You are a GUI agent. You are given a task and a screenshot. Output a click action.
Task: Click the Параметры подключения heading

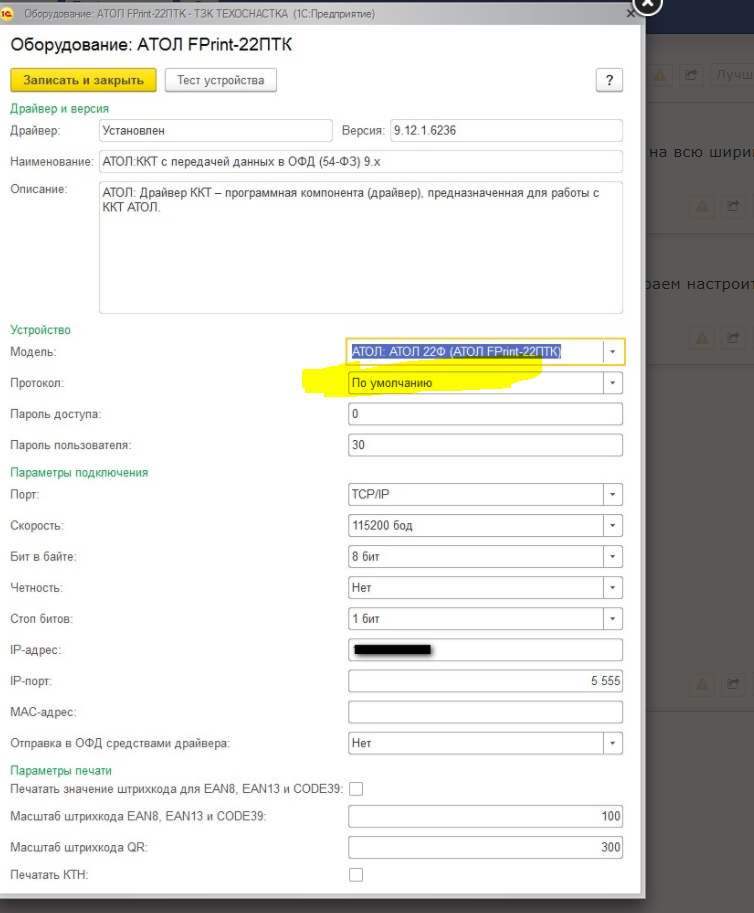coord(79,473)
